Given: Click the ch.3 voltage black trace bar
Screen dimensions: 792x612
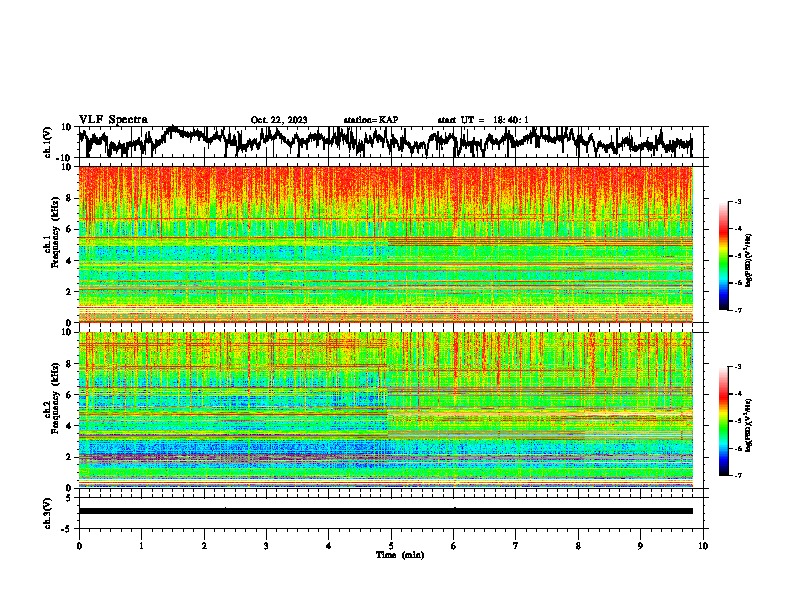Looking at the screenshot, I should (386, 511).
